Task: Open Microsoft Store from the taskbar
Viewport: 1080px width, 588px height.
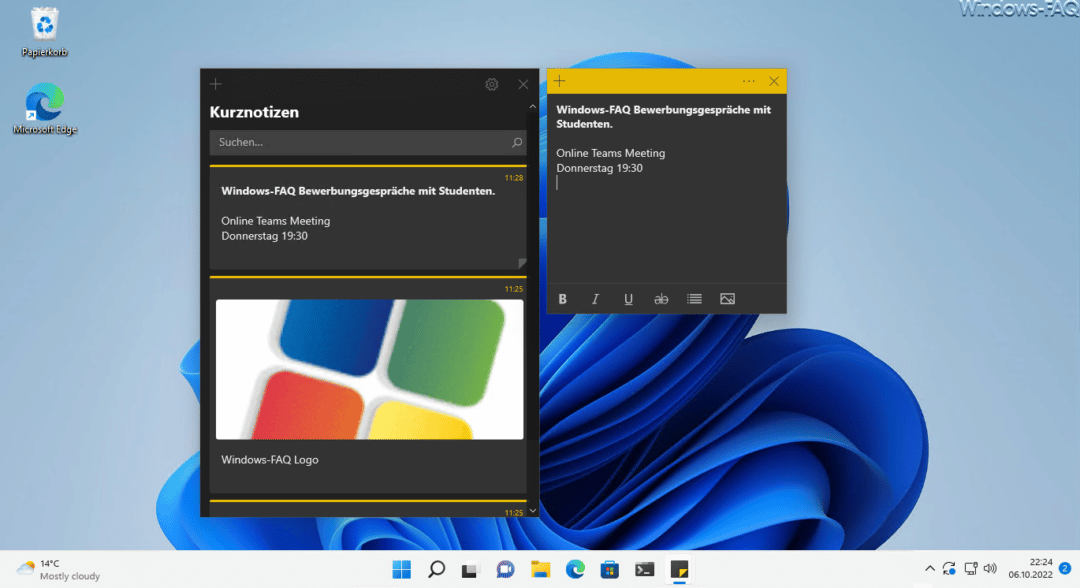Action: click(610, 569)
